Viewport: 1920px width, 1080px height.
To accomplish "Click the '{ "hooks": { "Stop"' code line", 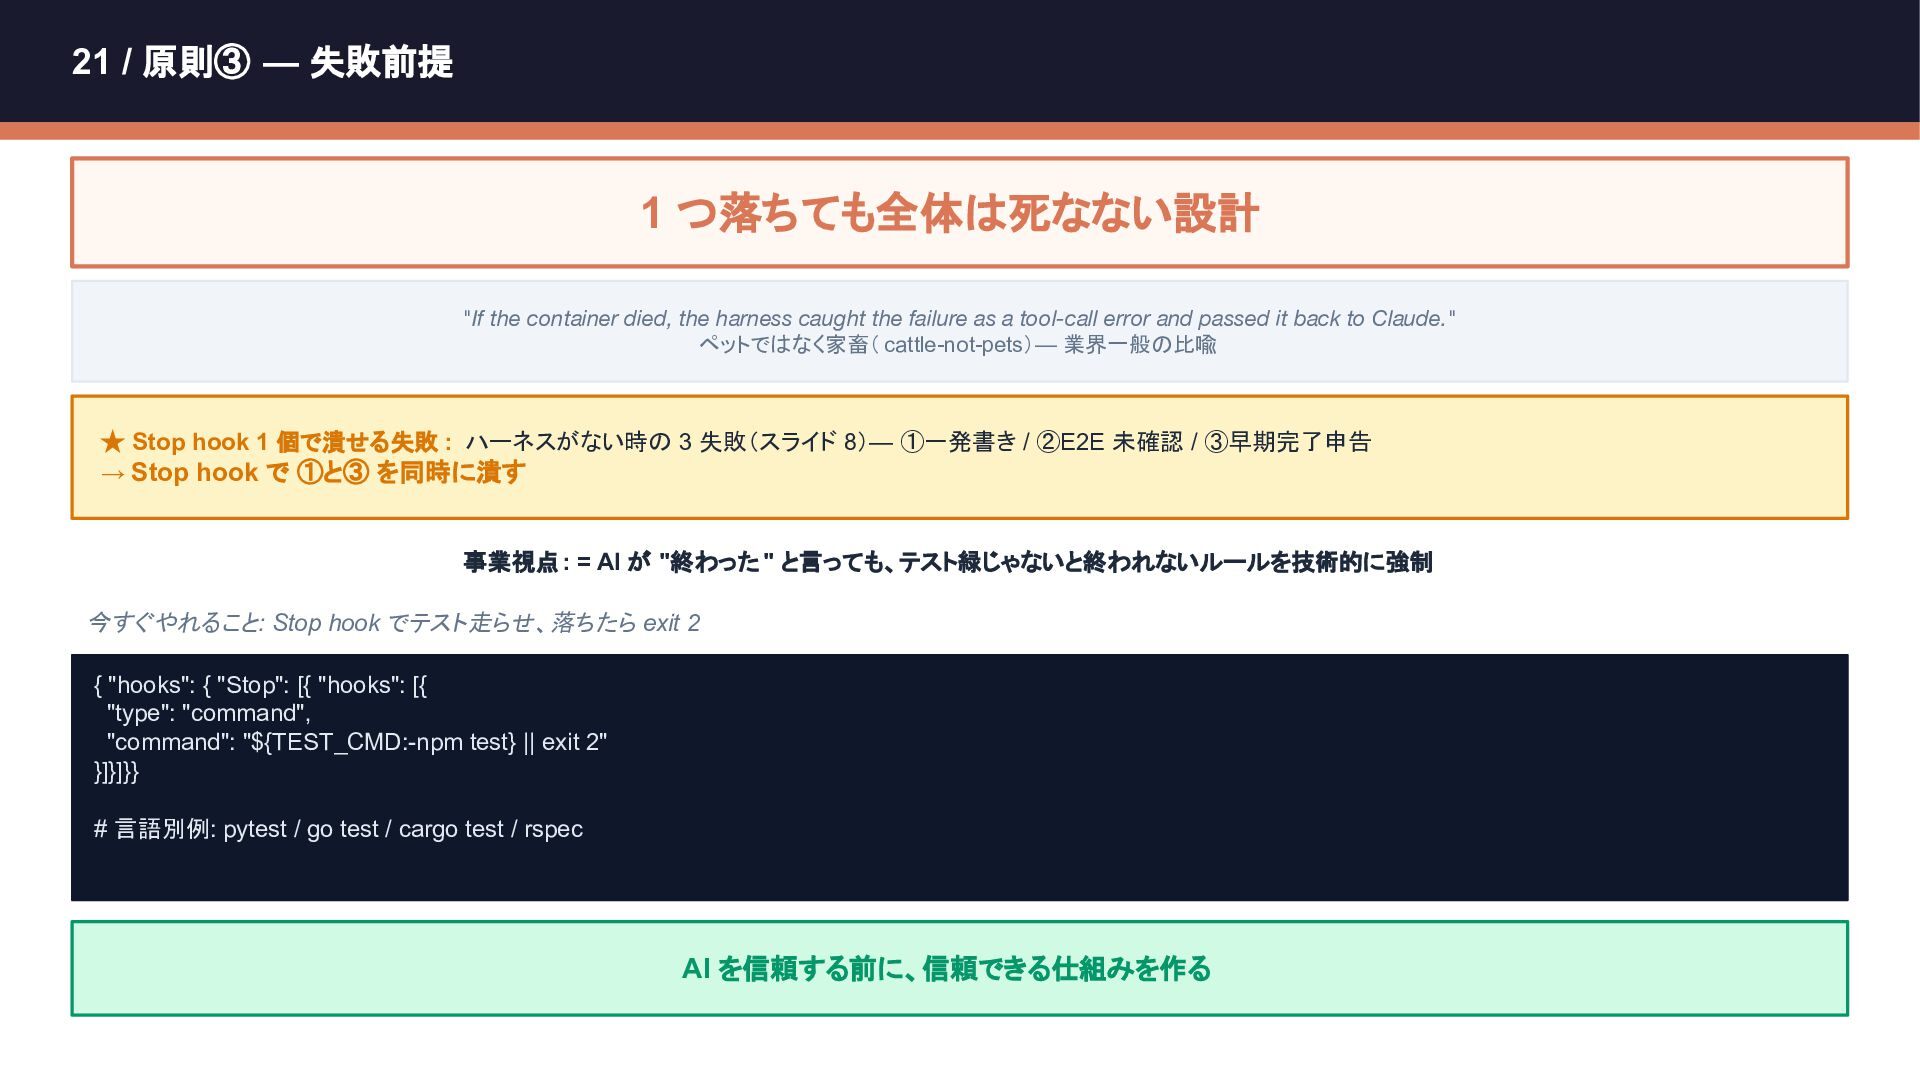I will (x=260, y=685).
